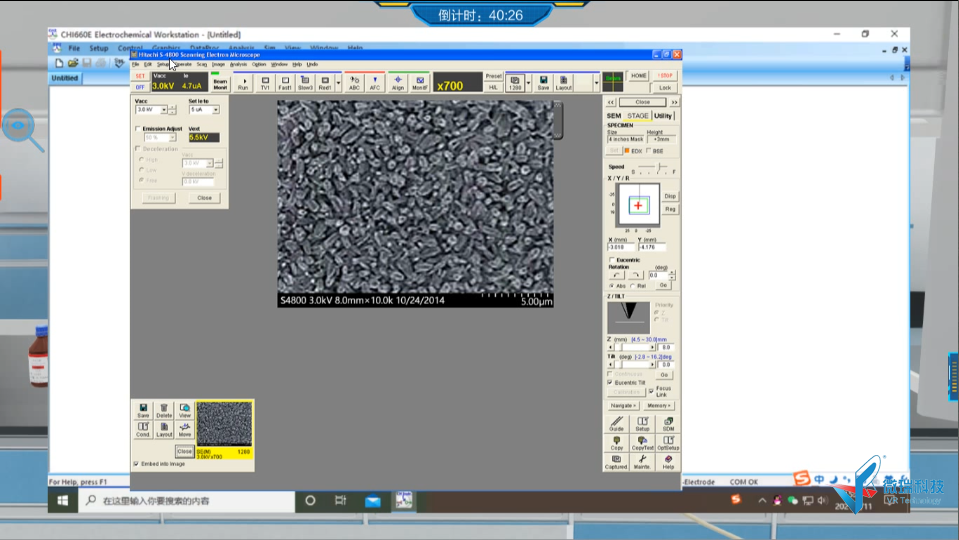Click the ABC auto brightness contrast icon

(x=354, y=83)
